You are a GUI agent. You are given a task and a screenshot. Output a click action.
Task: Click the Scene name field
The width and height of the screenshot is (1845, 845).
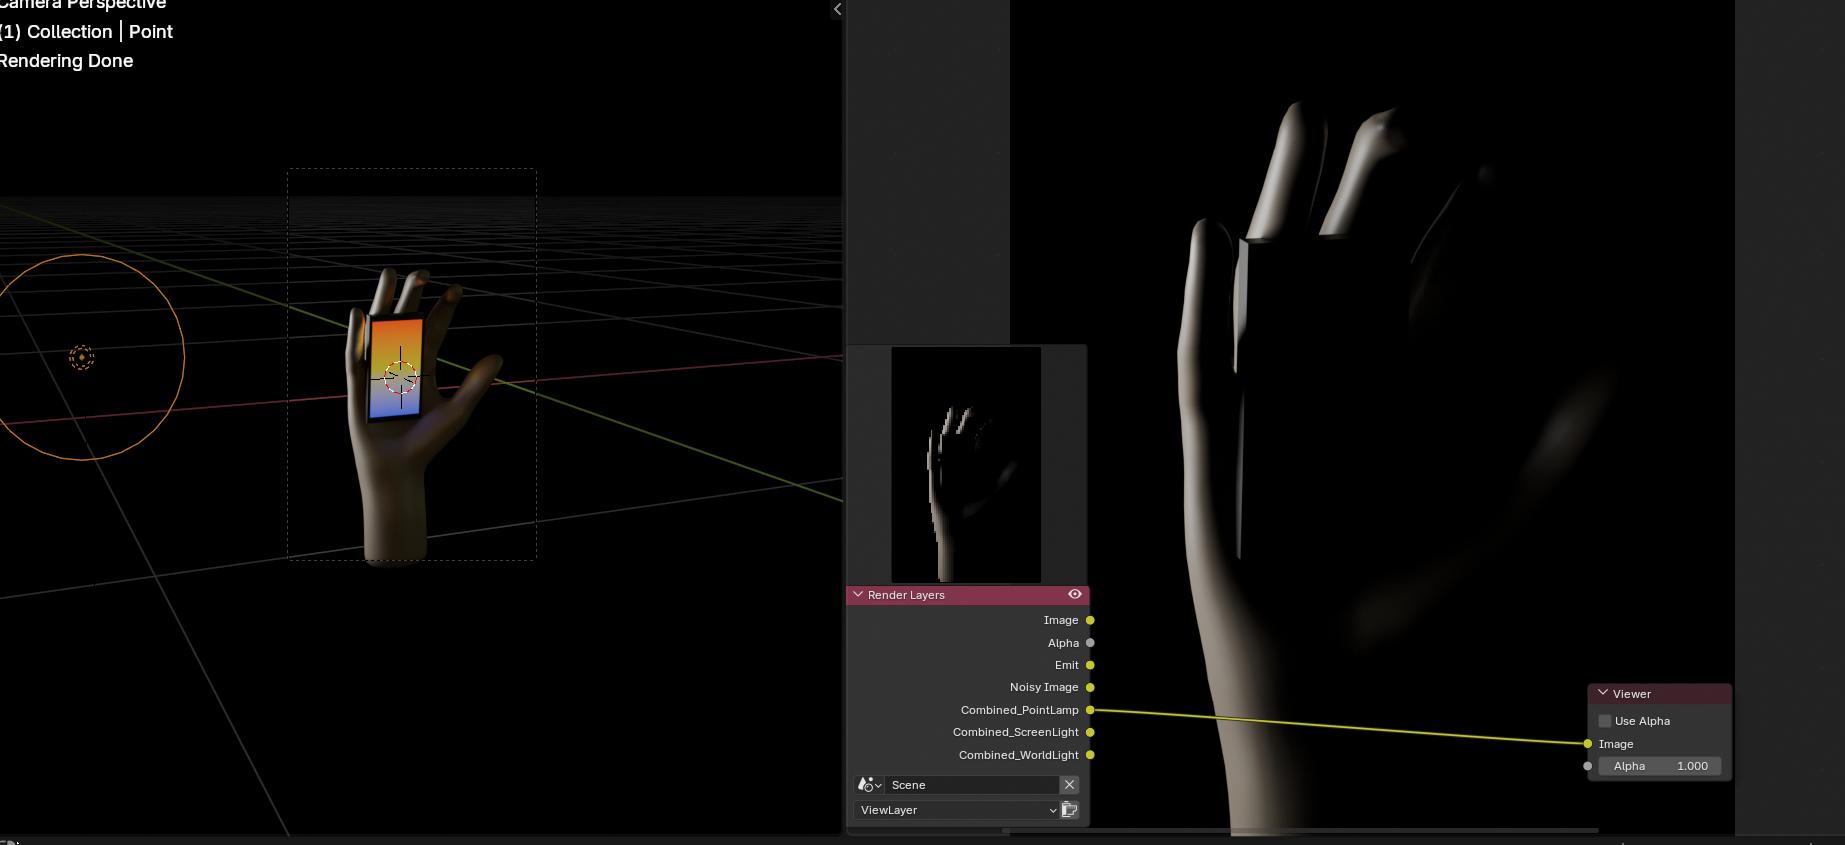point(972,785)
